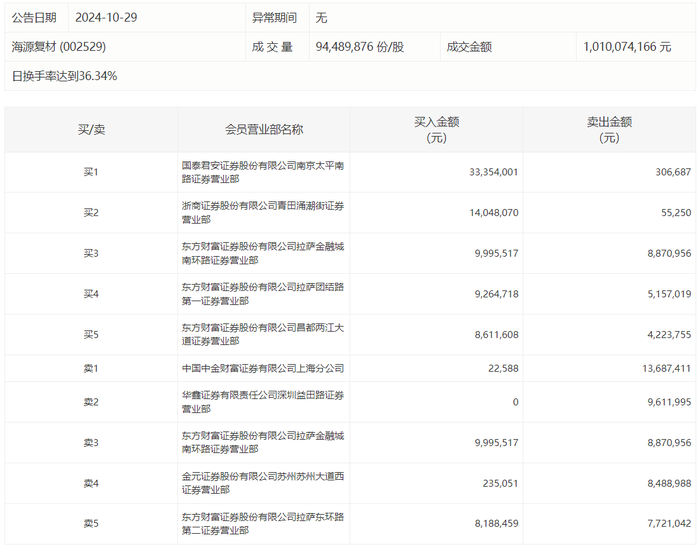The image size is (700, 549).
Task: Click the 买5 row label
Action: coord(91,334)
